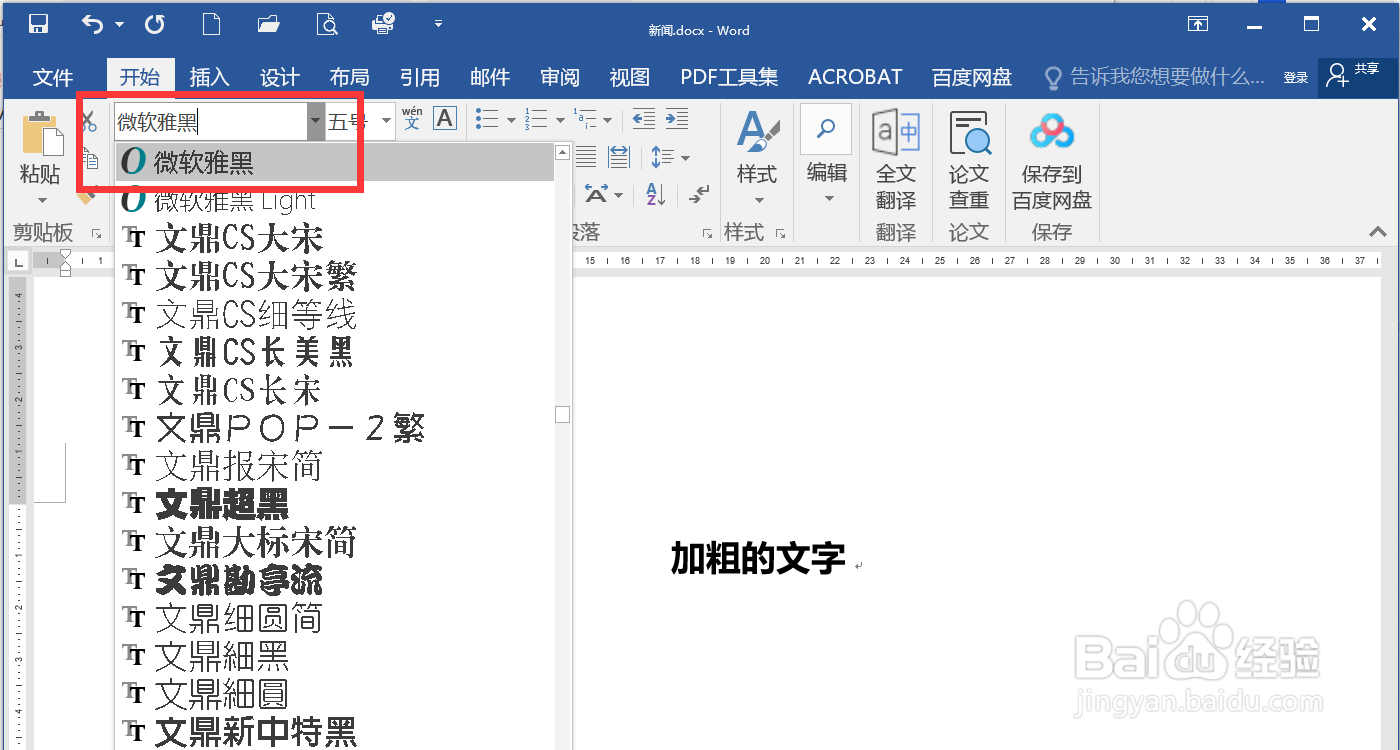Save the document with the floppy disk icon
This screenshot has width=1400, height=750.
tap(38, 24)
